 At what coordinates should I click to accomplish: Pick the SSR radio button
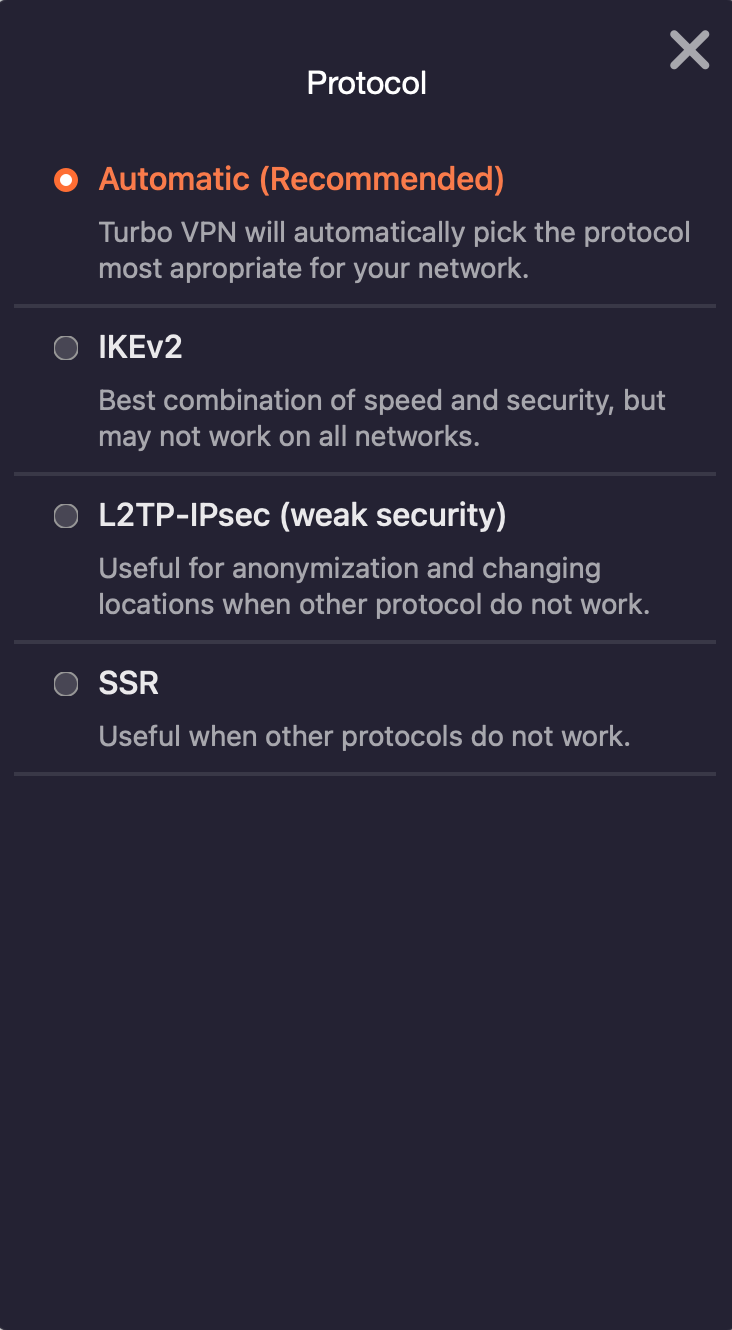coord(66,684)
